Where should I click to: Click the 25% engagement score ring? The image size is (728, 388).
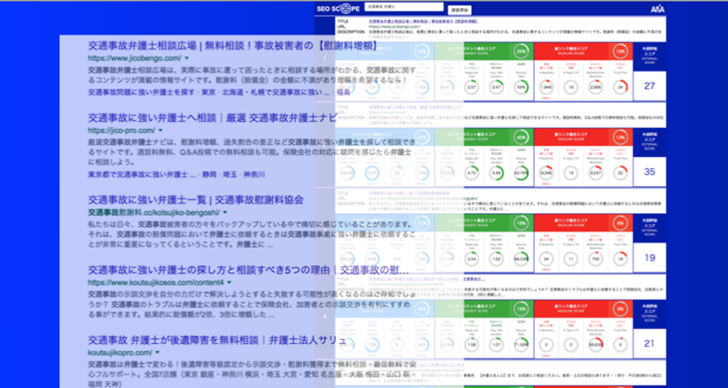coord(521,52)
